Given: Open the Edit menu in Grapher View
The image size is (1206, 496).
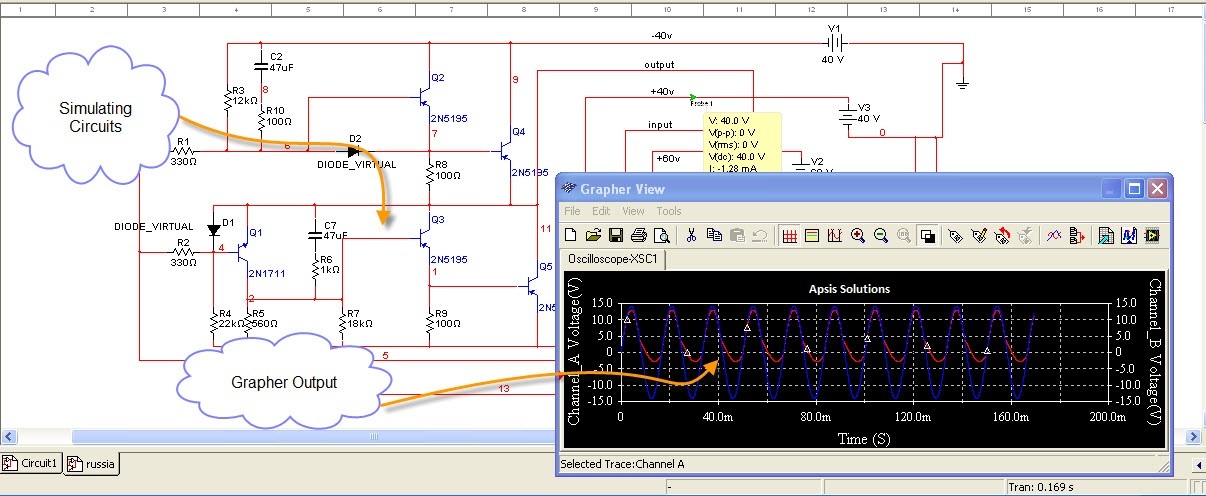Looking at the screenshot, I should (x=601, y=211).
